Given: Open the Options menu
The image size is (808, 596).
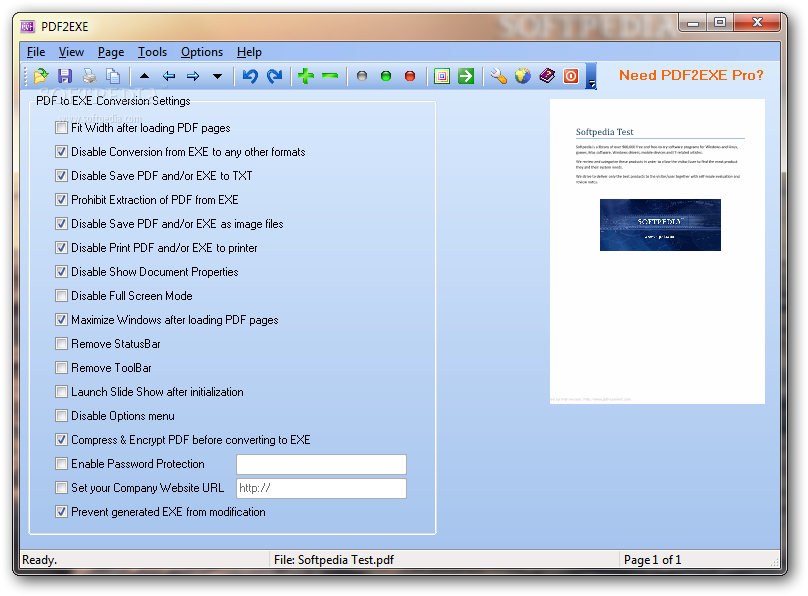Looking at the screenshot, I should tap(201, 52).
